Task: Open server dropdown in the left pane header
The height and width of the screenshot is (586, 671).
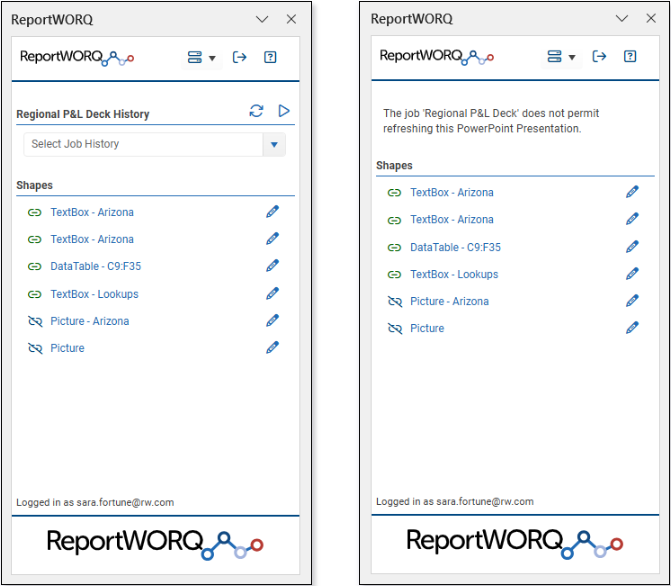Action: point(201,58)
